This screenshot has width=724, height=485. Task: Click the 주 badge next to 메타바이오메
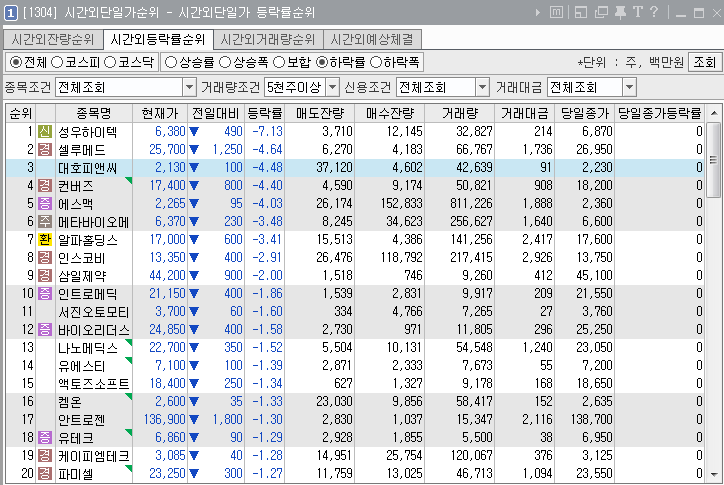45,222
